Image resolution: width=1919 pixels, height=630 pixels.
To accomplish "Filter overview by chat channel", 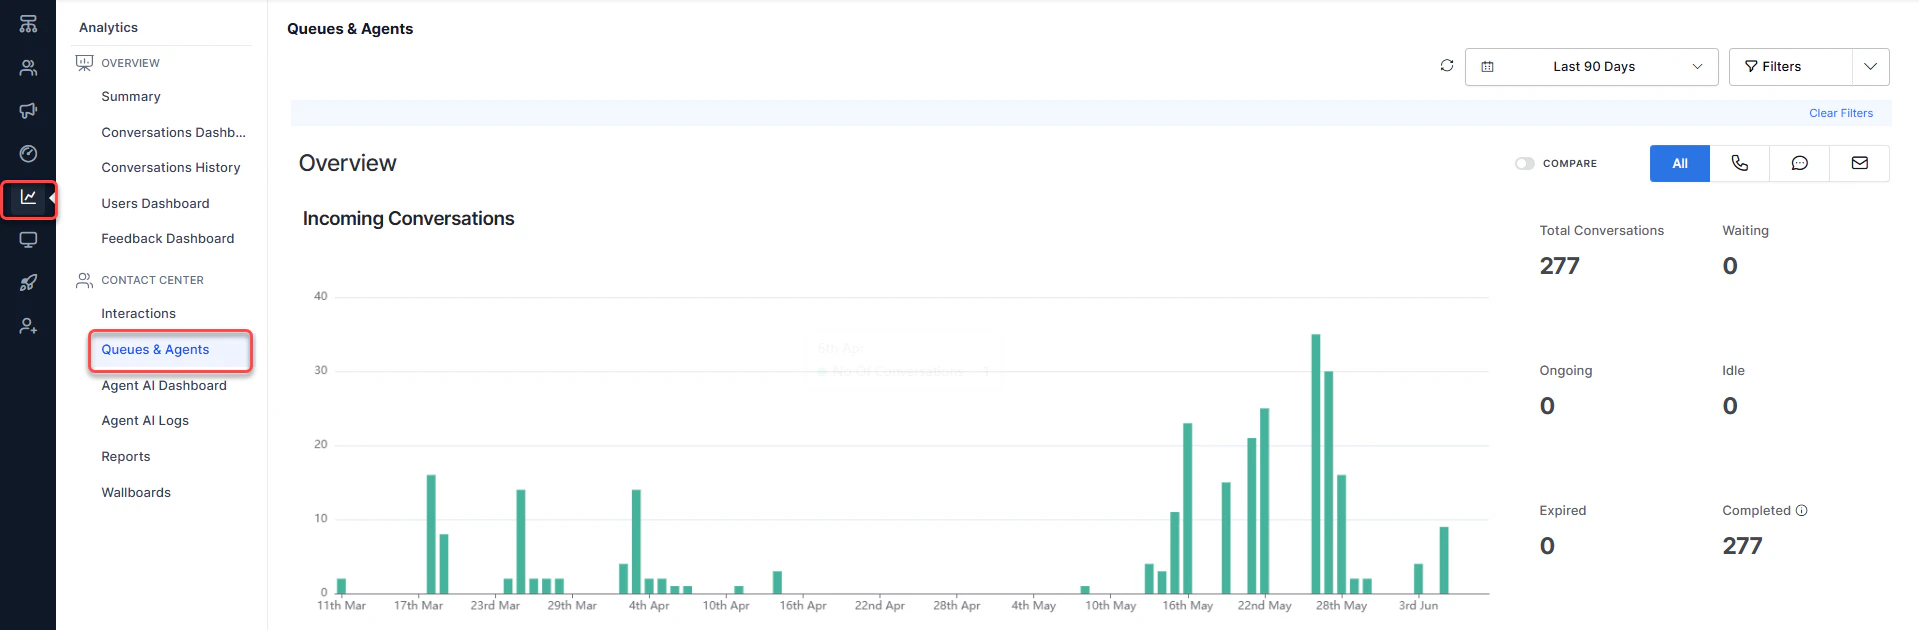I will pyautogui.click(x=1799, y=163).
